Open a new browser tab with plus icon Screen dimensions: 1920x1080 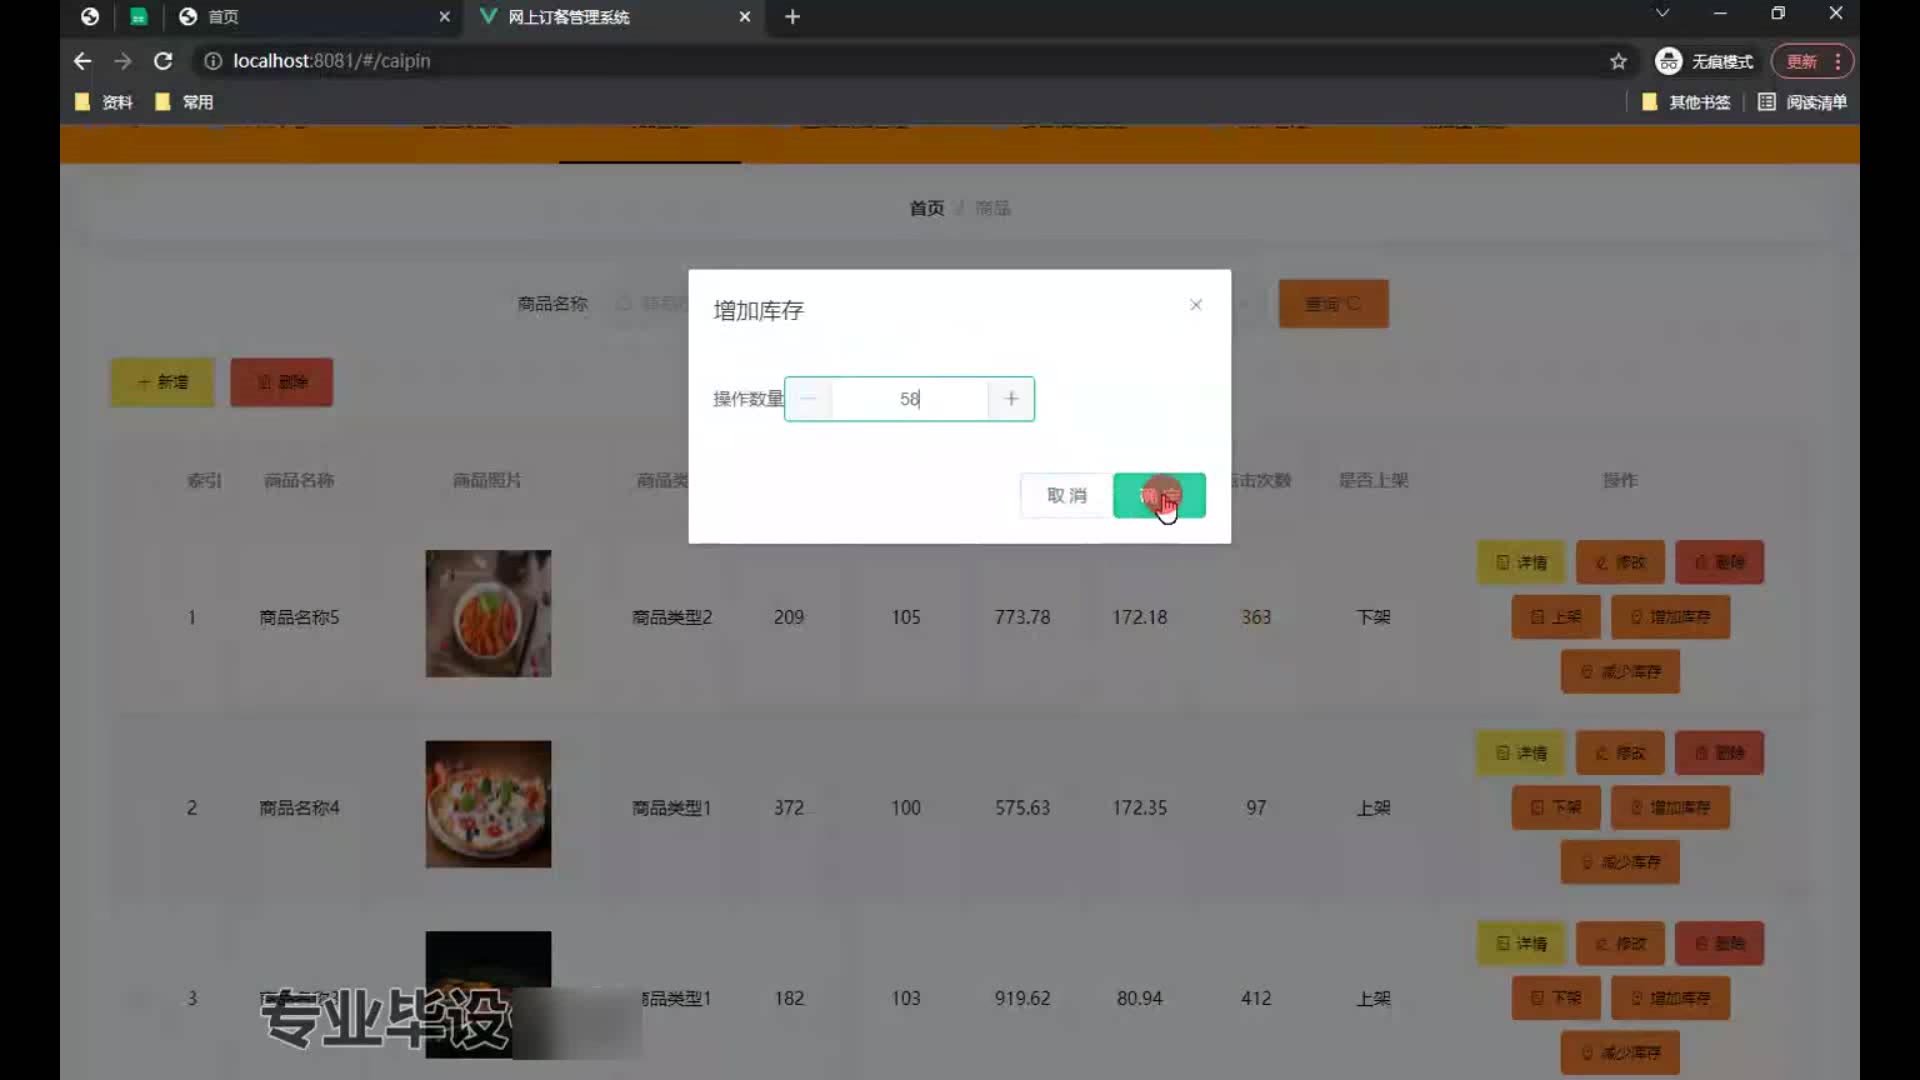coord(792,17)
